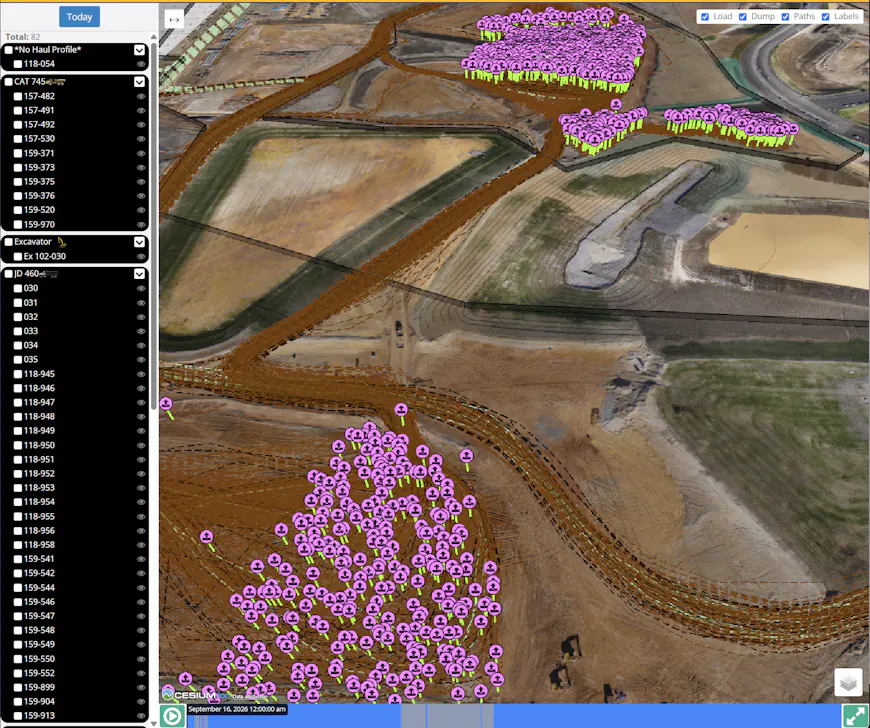This screenshot has width=870, height=728.
Task: Check the 157-482 checkbox
Action: (18, 96)
